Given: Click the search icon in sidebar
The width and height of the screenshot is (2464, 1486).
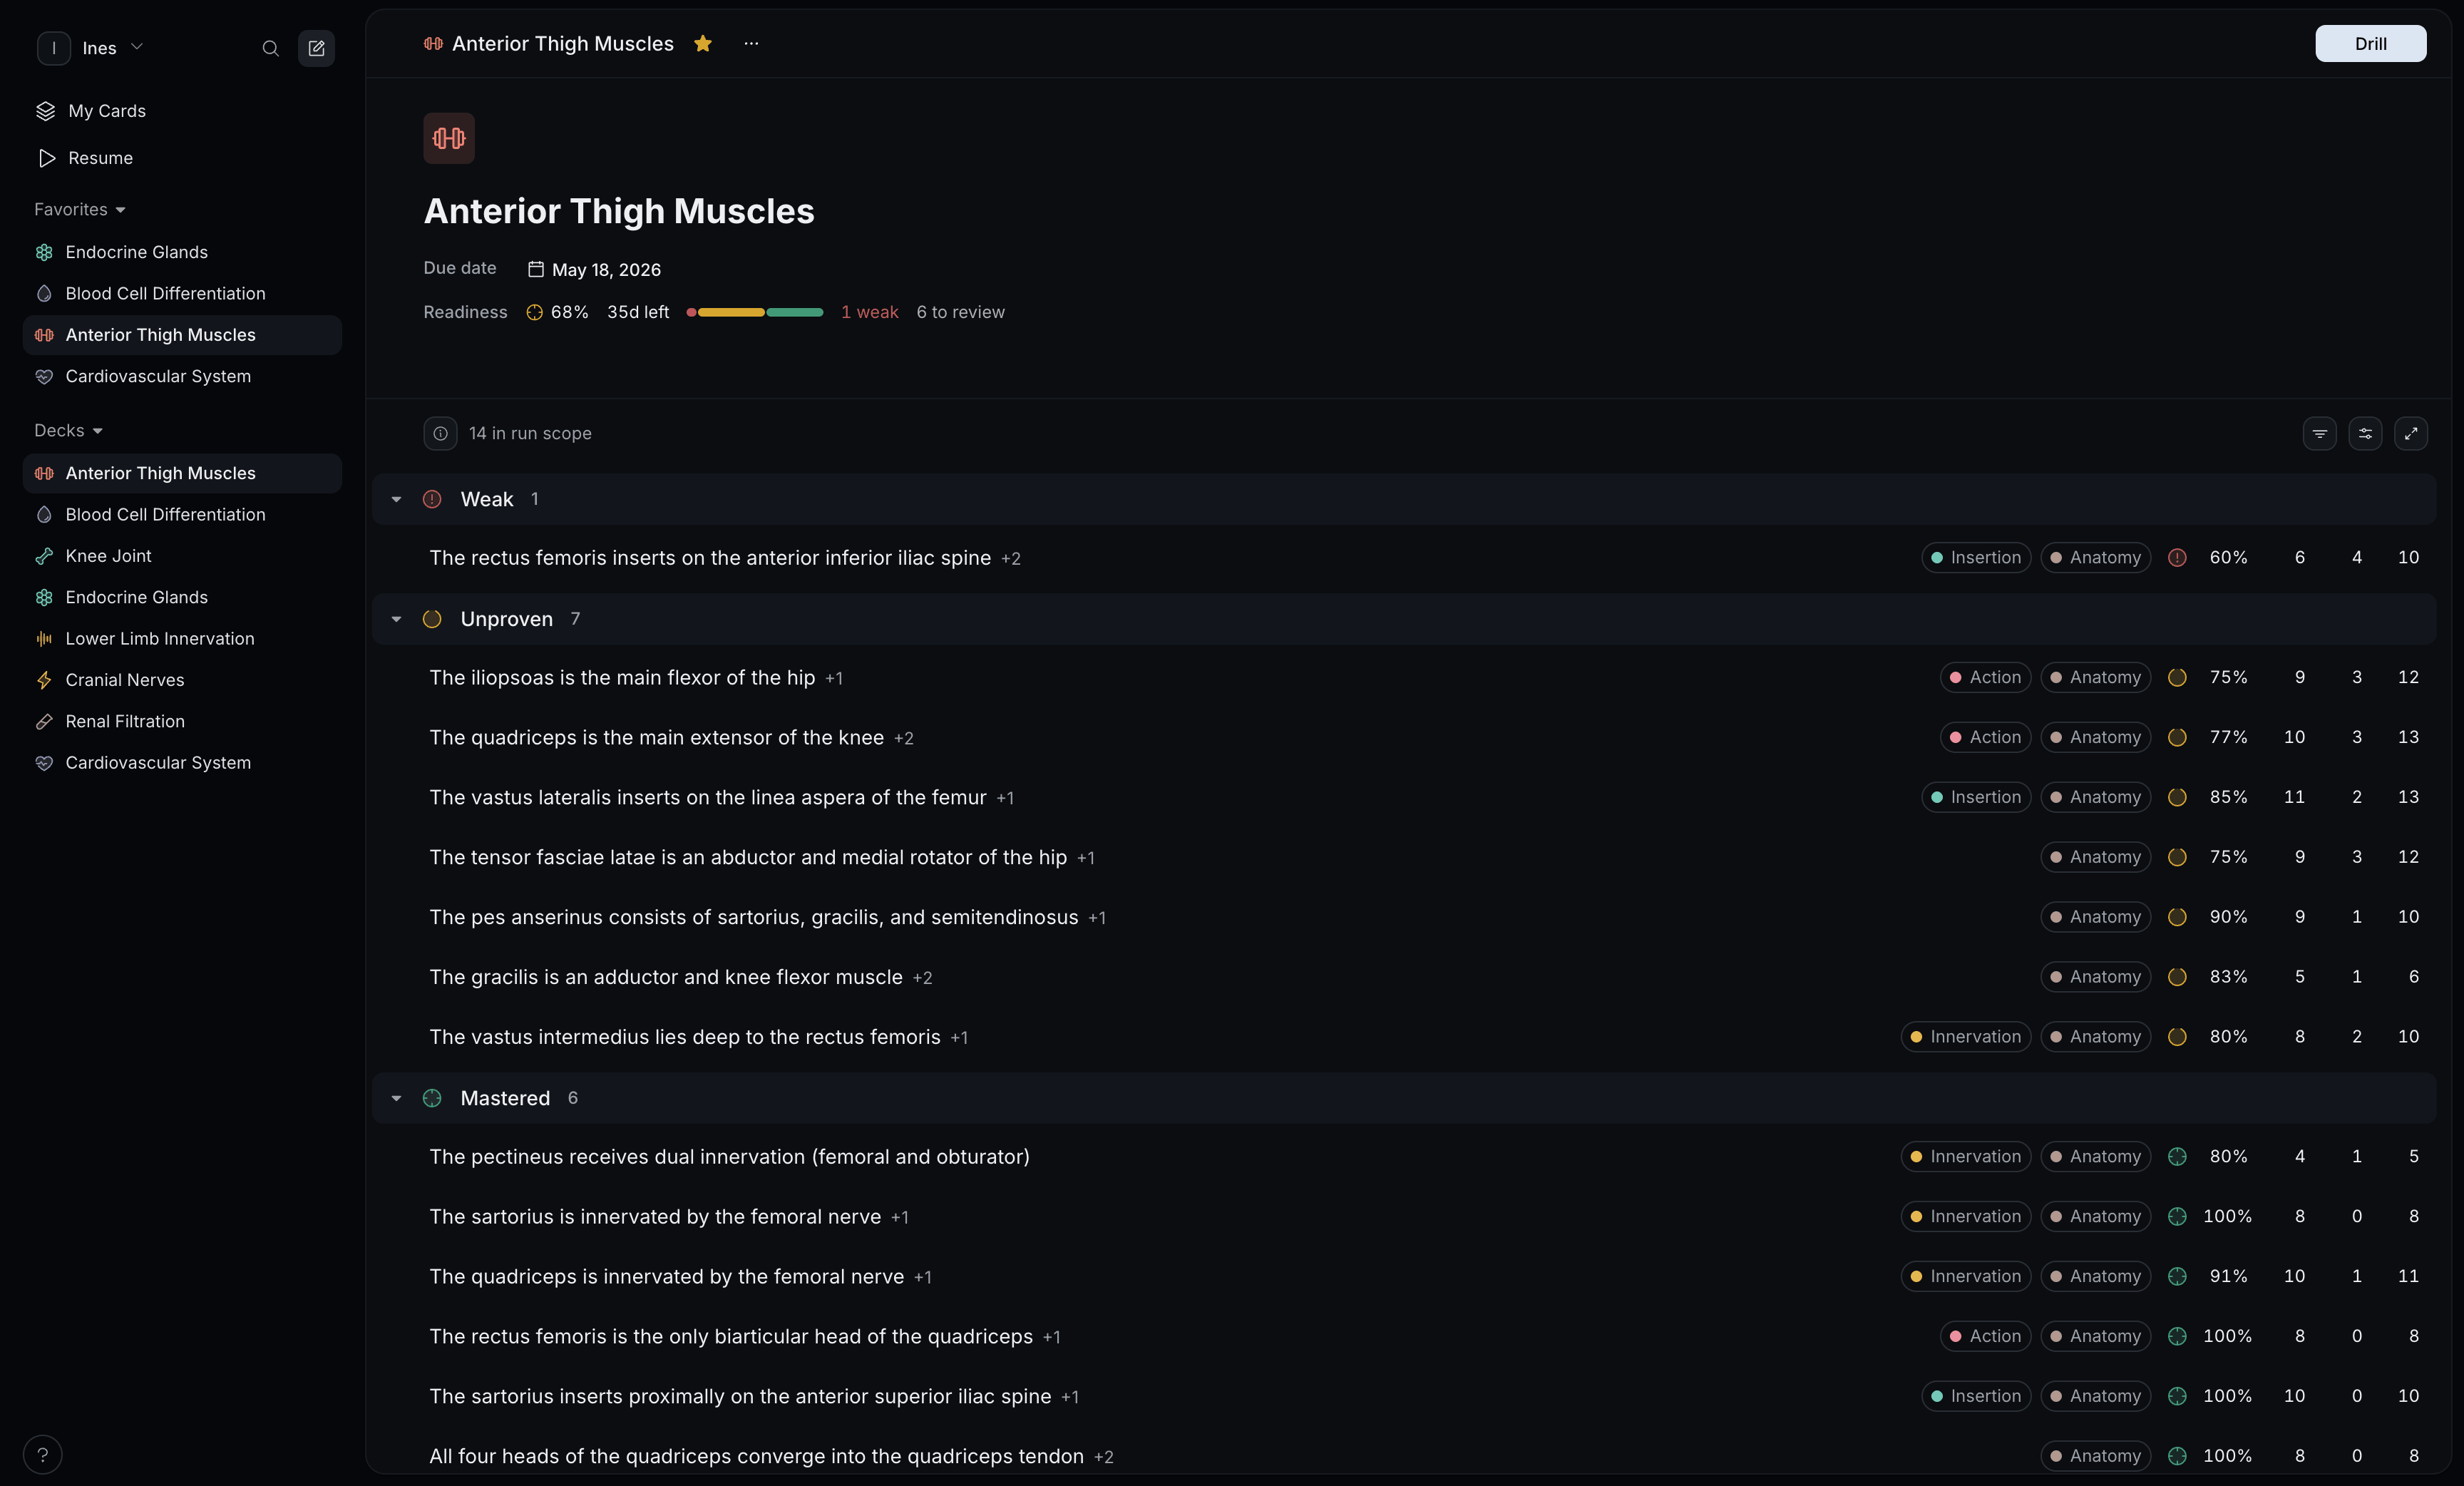Looking at the screenshot, I should (270, 48).
